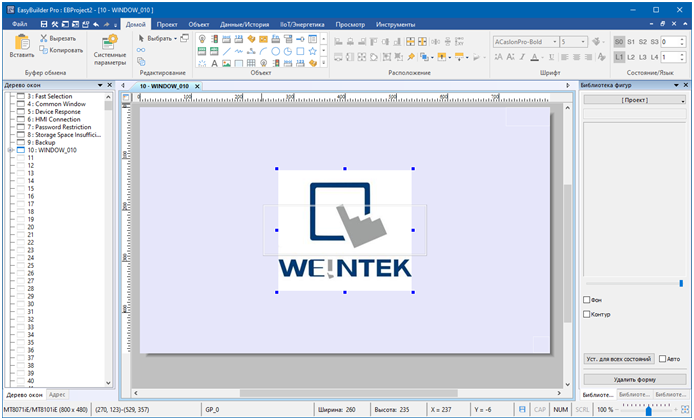Click the shape library size slider handle
Image resolution: width=694 pixels, height=420 pixels.
click(681, 283)
